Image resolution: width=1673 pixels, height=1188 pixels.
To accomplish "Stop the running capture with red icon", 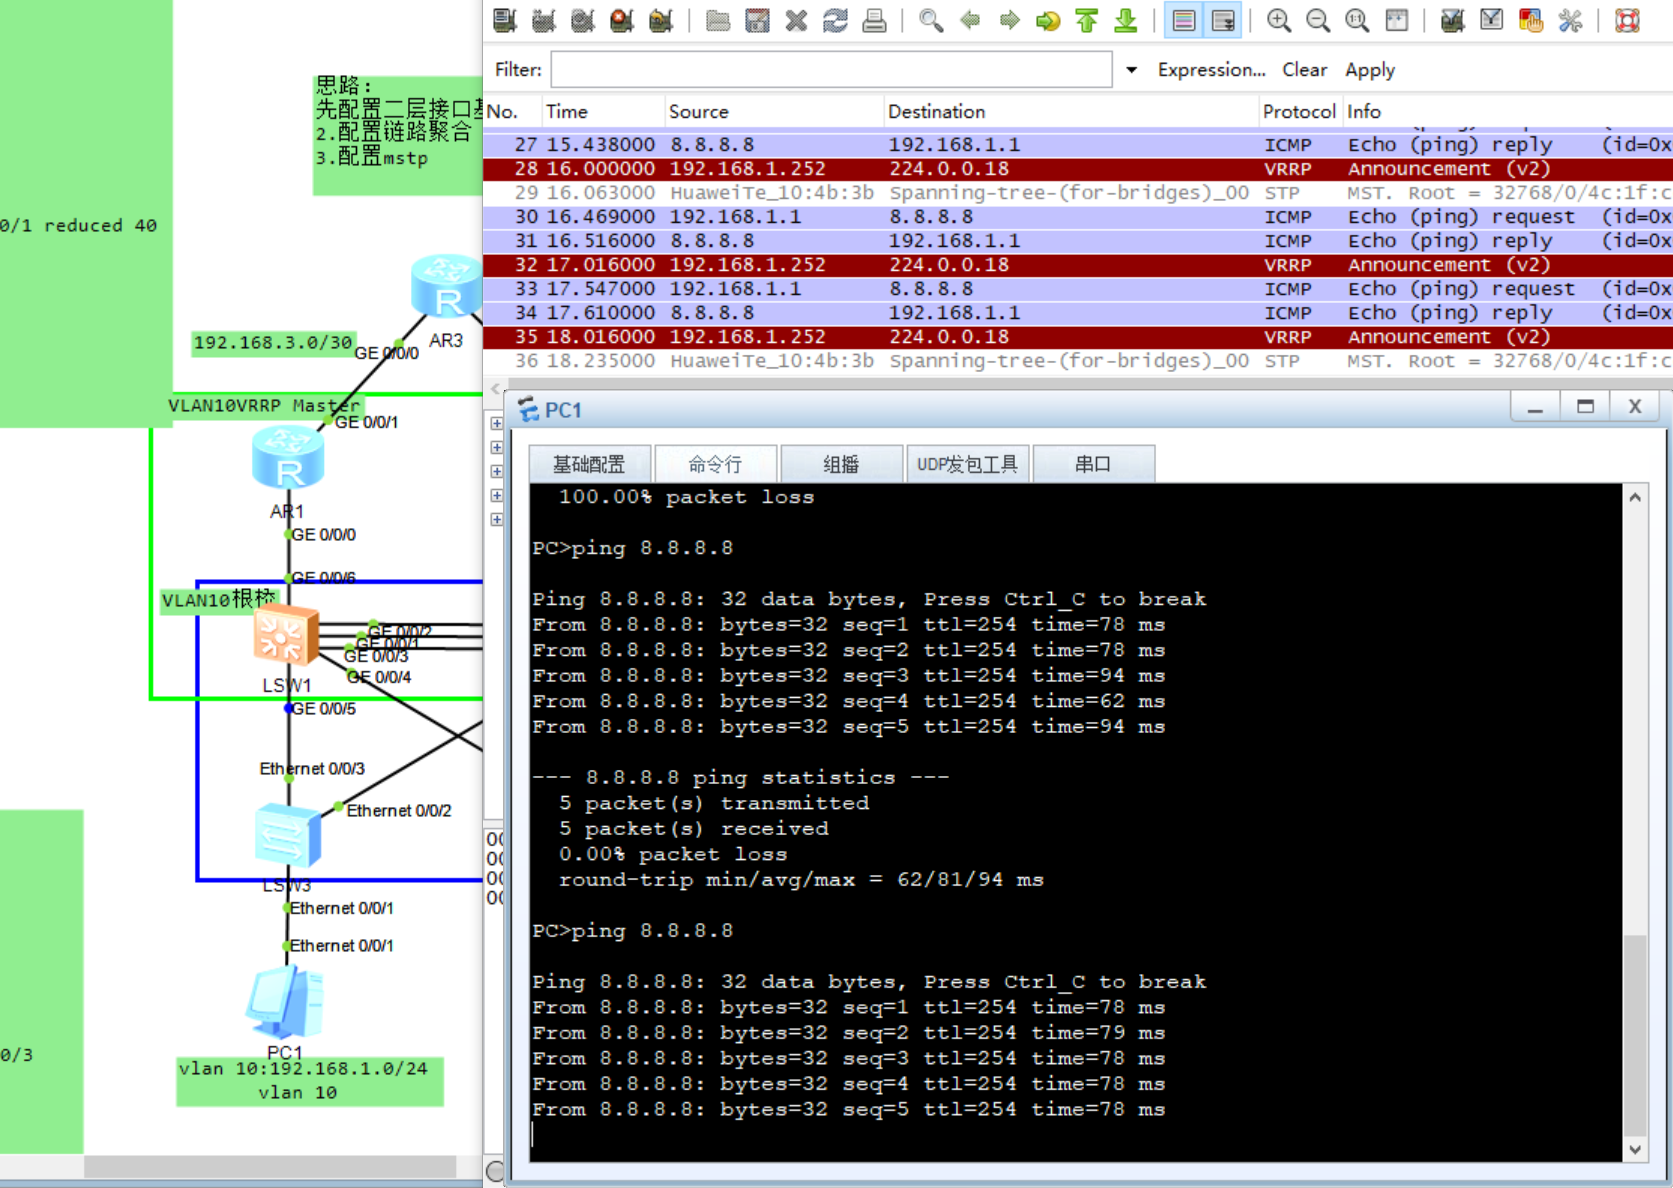I will click(x=622, y=20).
